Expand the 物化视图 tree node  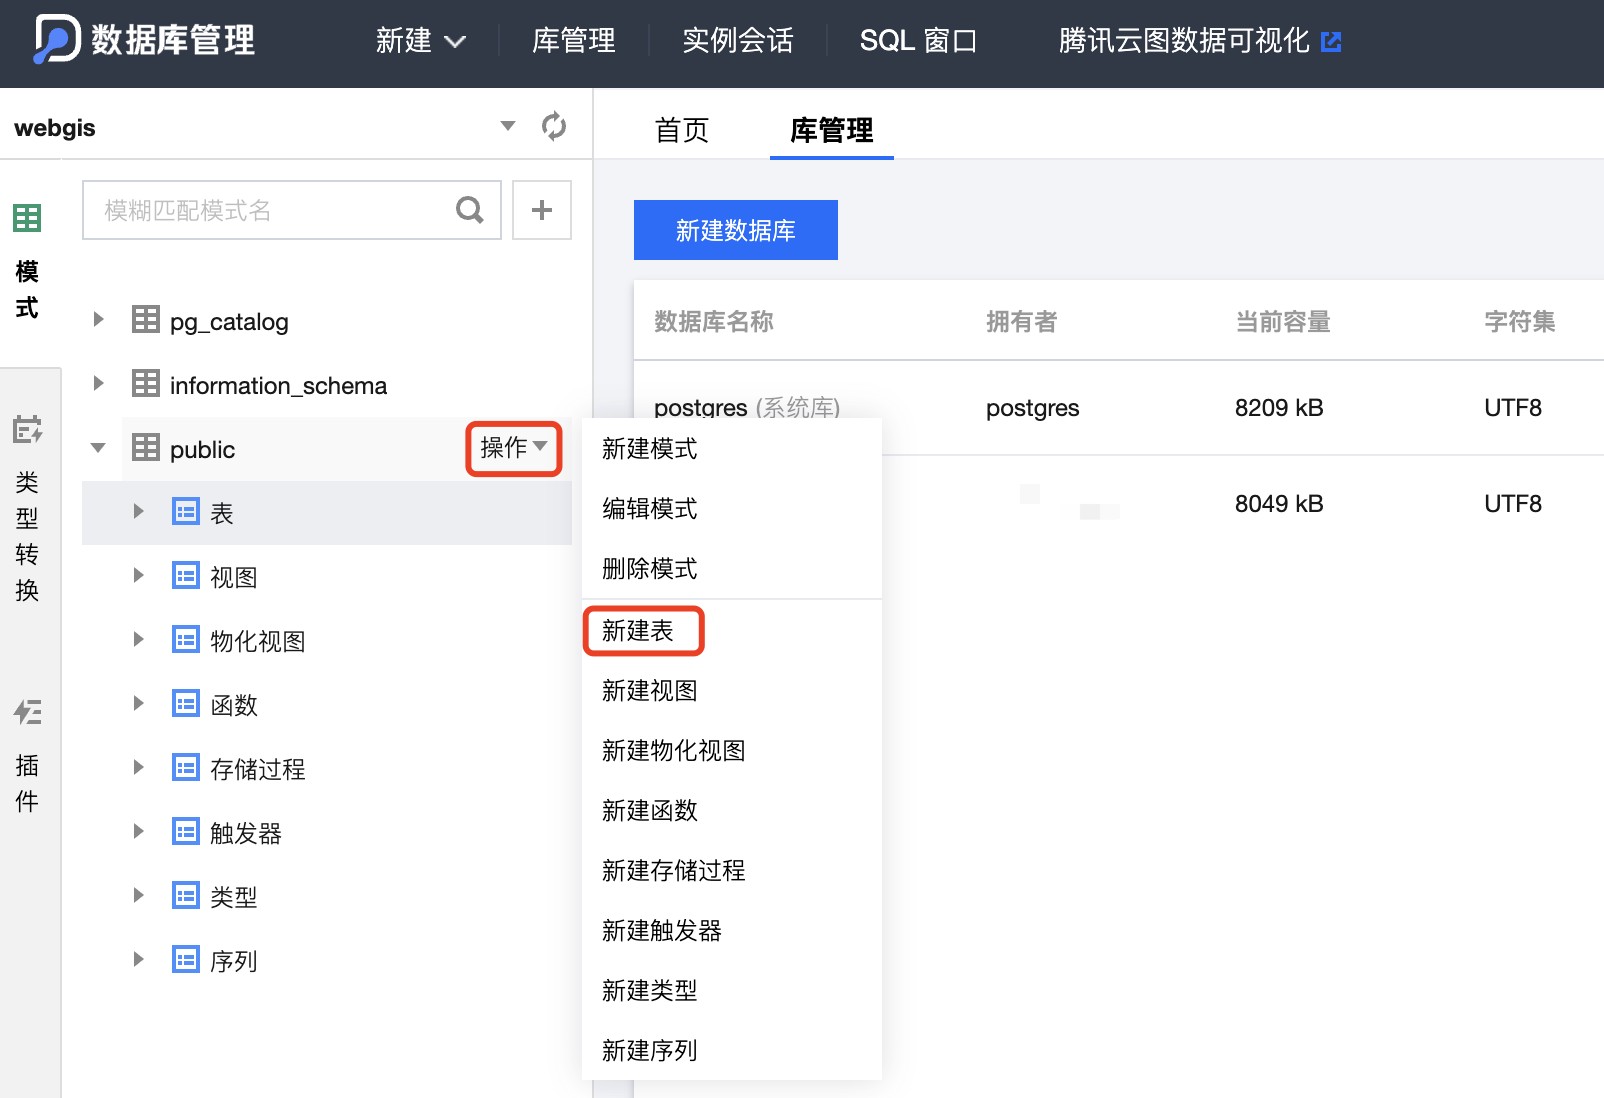tap(138, 640)
